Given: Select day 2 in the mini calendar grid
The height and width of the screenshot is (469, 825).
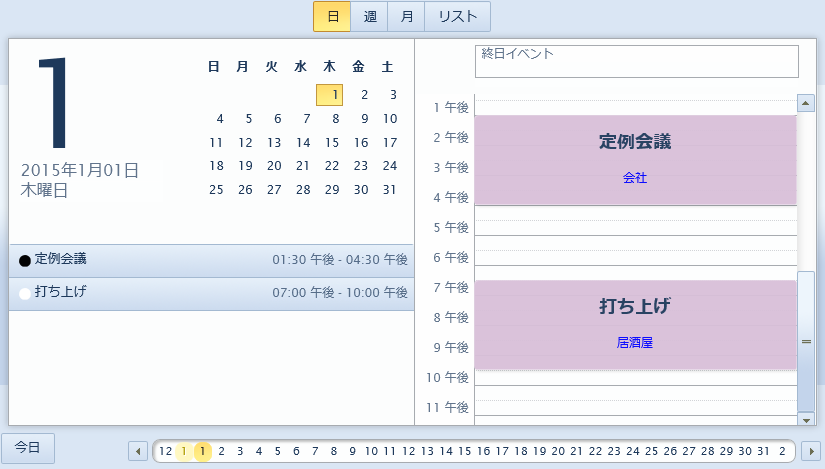Looking at the screenshot, I should click(364, 95).
